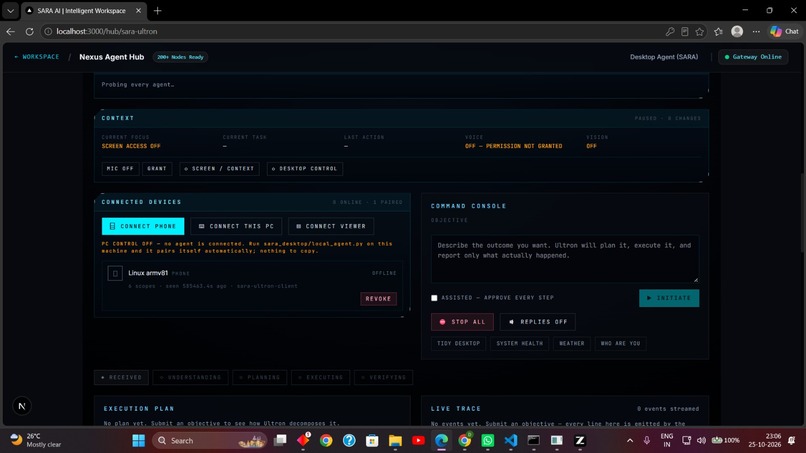This screenshot has width=806, height=453.
Task: Click the taskbar Search box
Action: coord(209,441)
